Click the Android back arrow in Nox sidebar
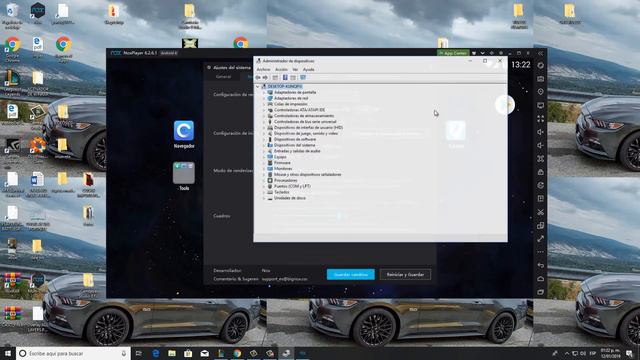640x360 pixels. pos(540,265)
